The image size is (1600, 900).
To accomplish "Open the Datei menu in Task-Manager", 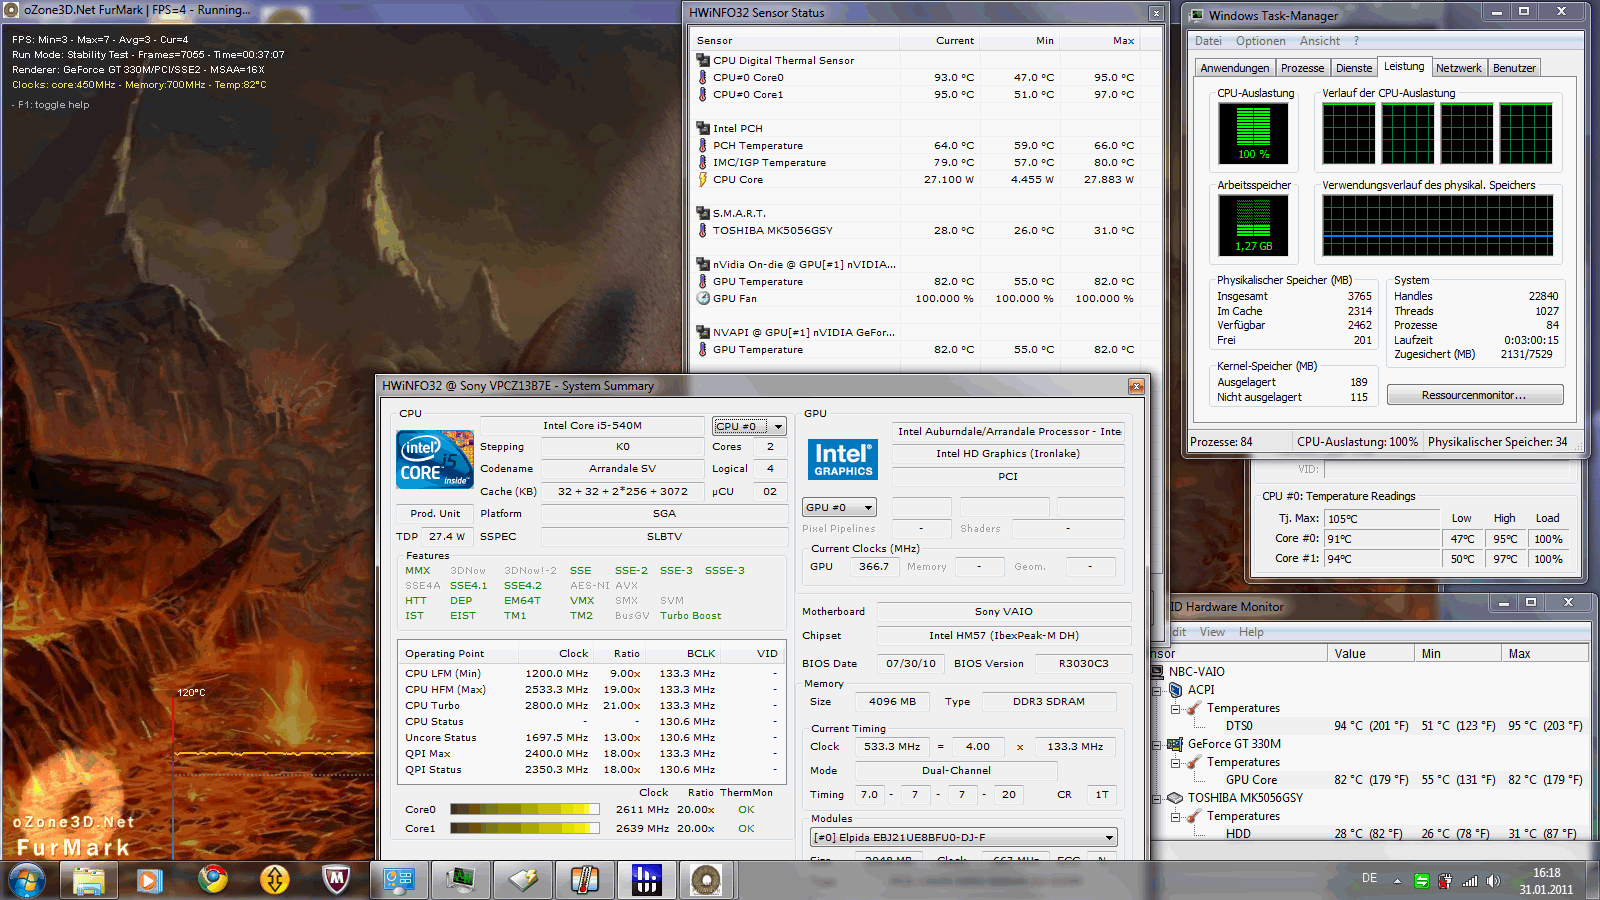I will [x=1208, y=41].
